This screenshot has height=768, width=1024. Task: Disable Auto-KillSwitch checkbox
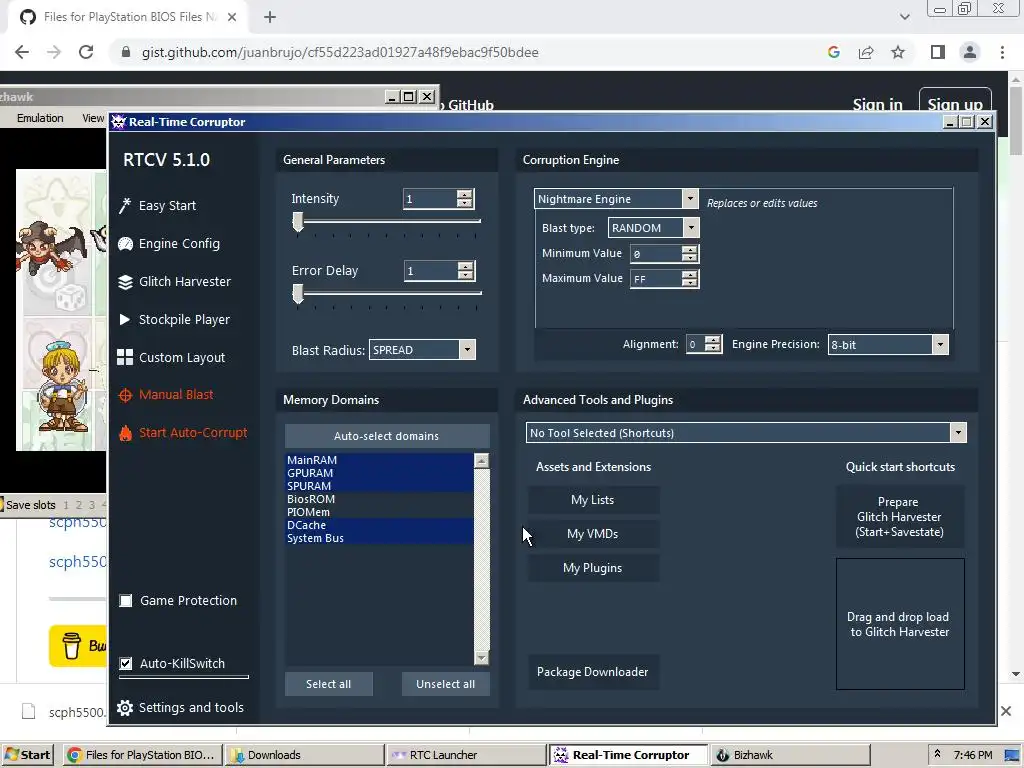click(125, 664)
